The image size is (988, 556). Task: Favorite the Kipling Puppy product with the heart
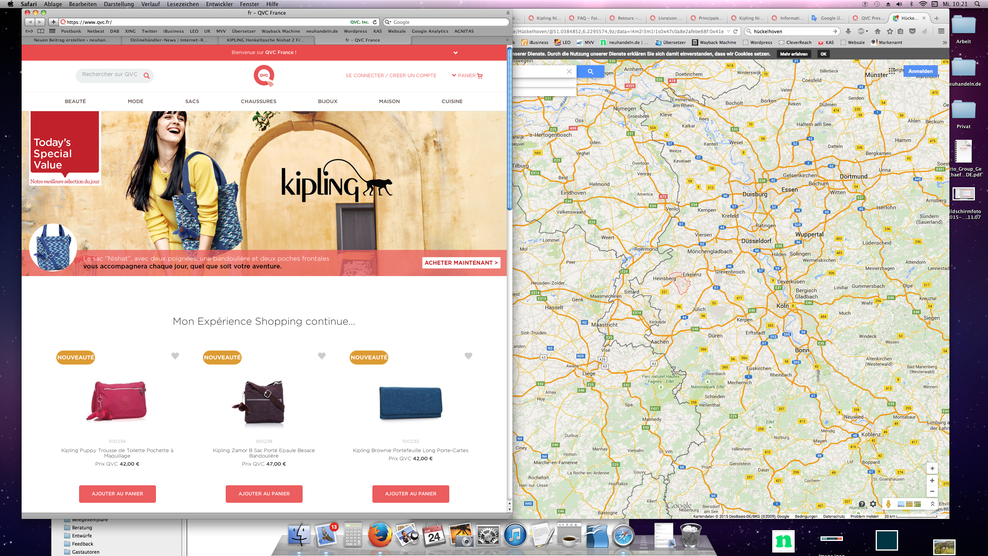[175, 356]
